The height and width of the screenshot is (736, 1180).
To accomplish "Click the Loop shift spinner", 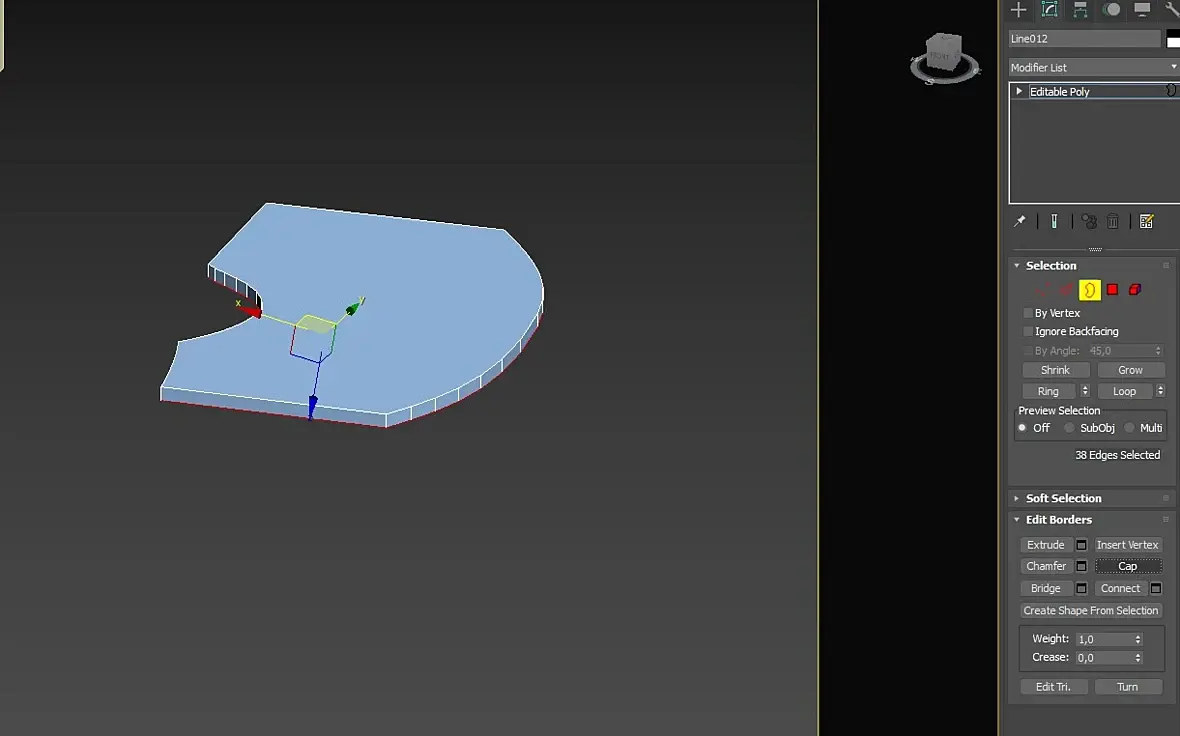I will pos(1160,391).
